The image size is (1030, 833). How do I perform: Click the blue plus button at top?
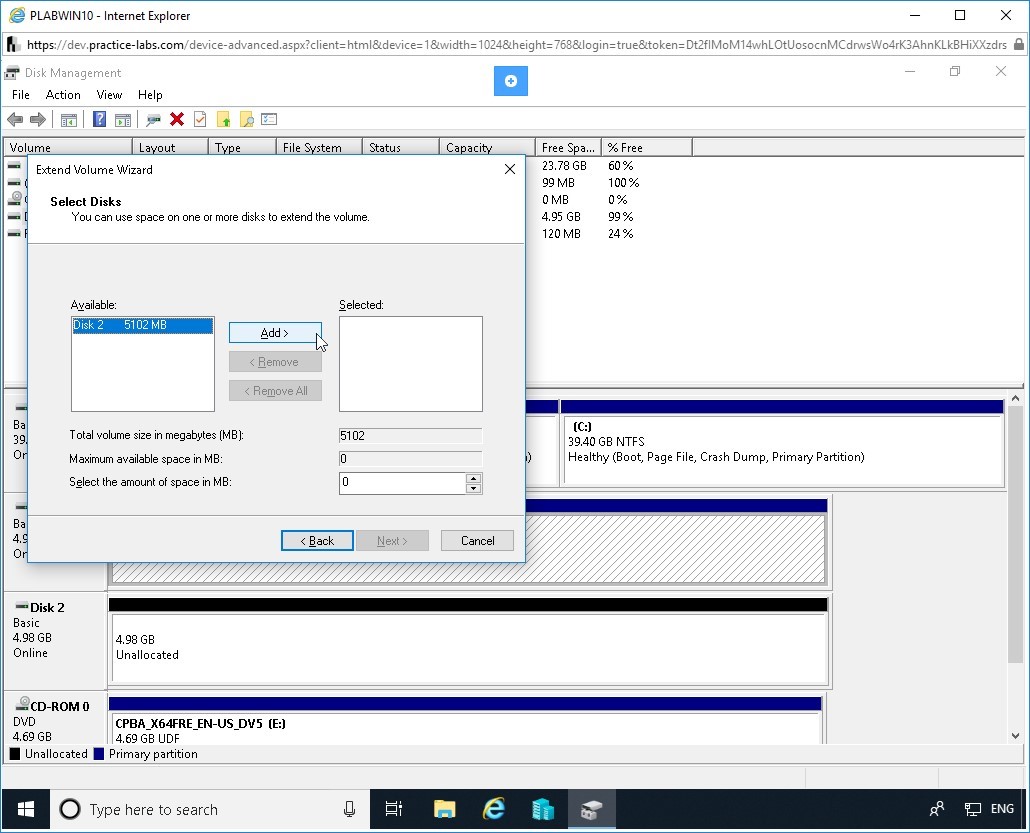(x=510, y=81)
